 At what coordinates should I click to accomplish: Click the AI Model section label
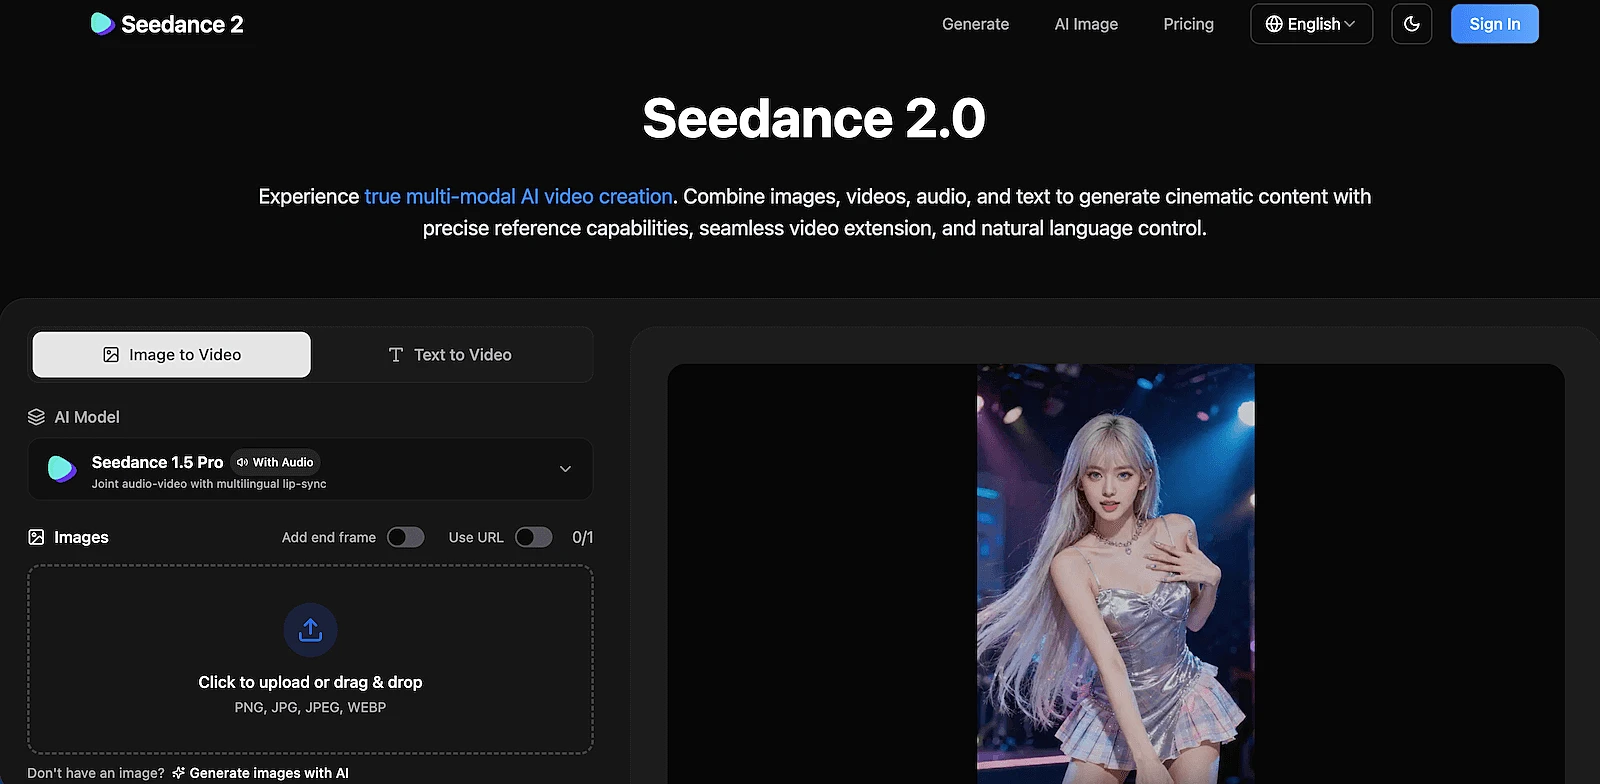[x=87, y=417]
